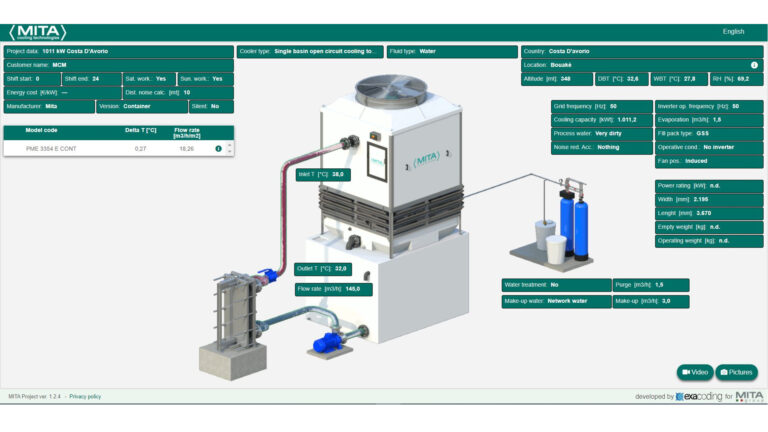Viewport: 768px width, 432px height.
Task: Click the Shift start value field
Action: pyautogui.click(x=32, y=79)
